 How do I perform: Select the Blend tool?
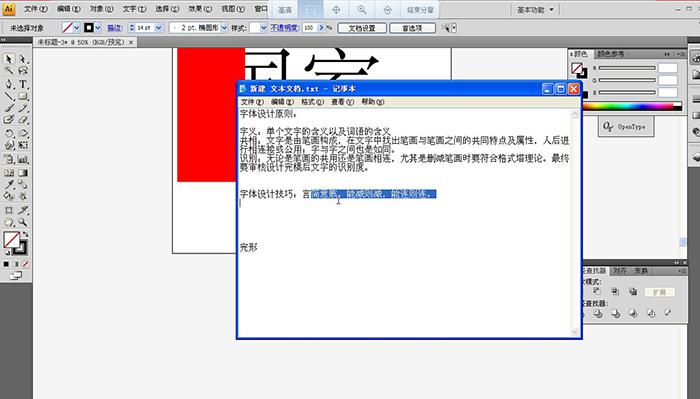click(x=23, y=184)
